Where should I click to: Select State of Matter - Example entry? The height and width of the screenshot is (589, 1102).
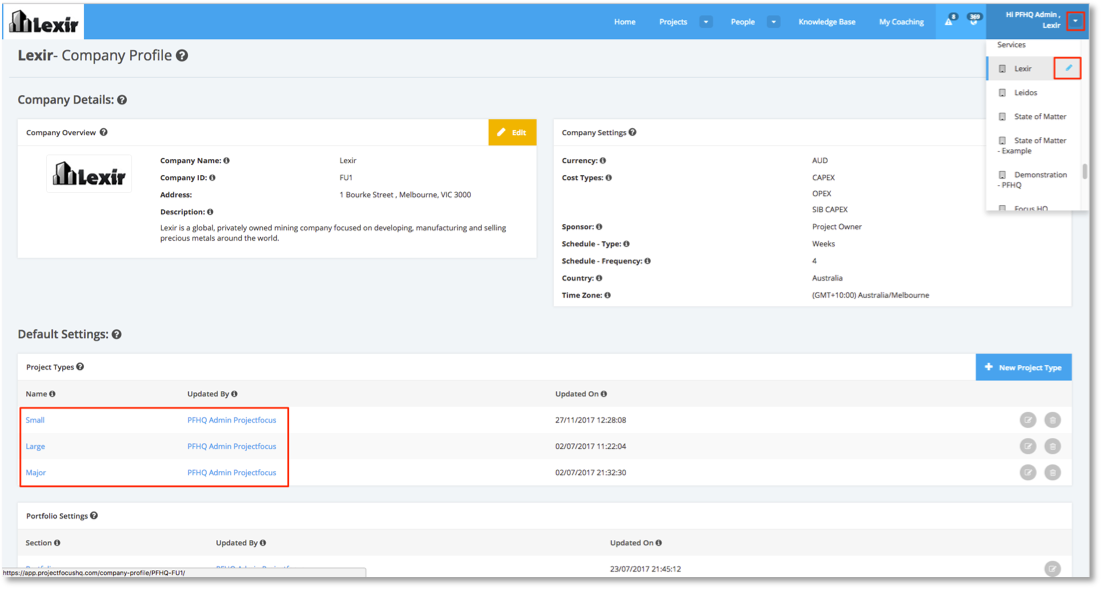(x=1033, y=145)
